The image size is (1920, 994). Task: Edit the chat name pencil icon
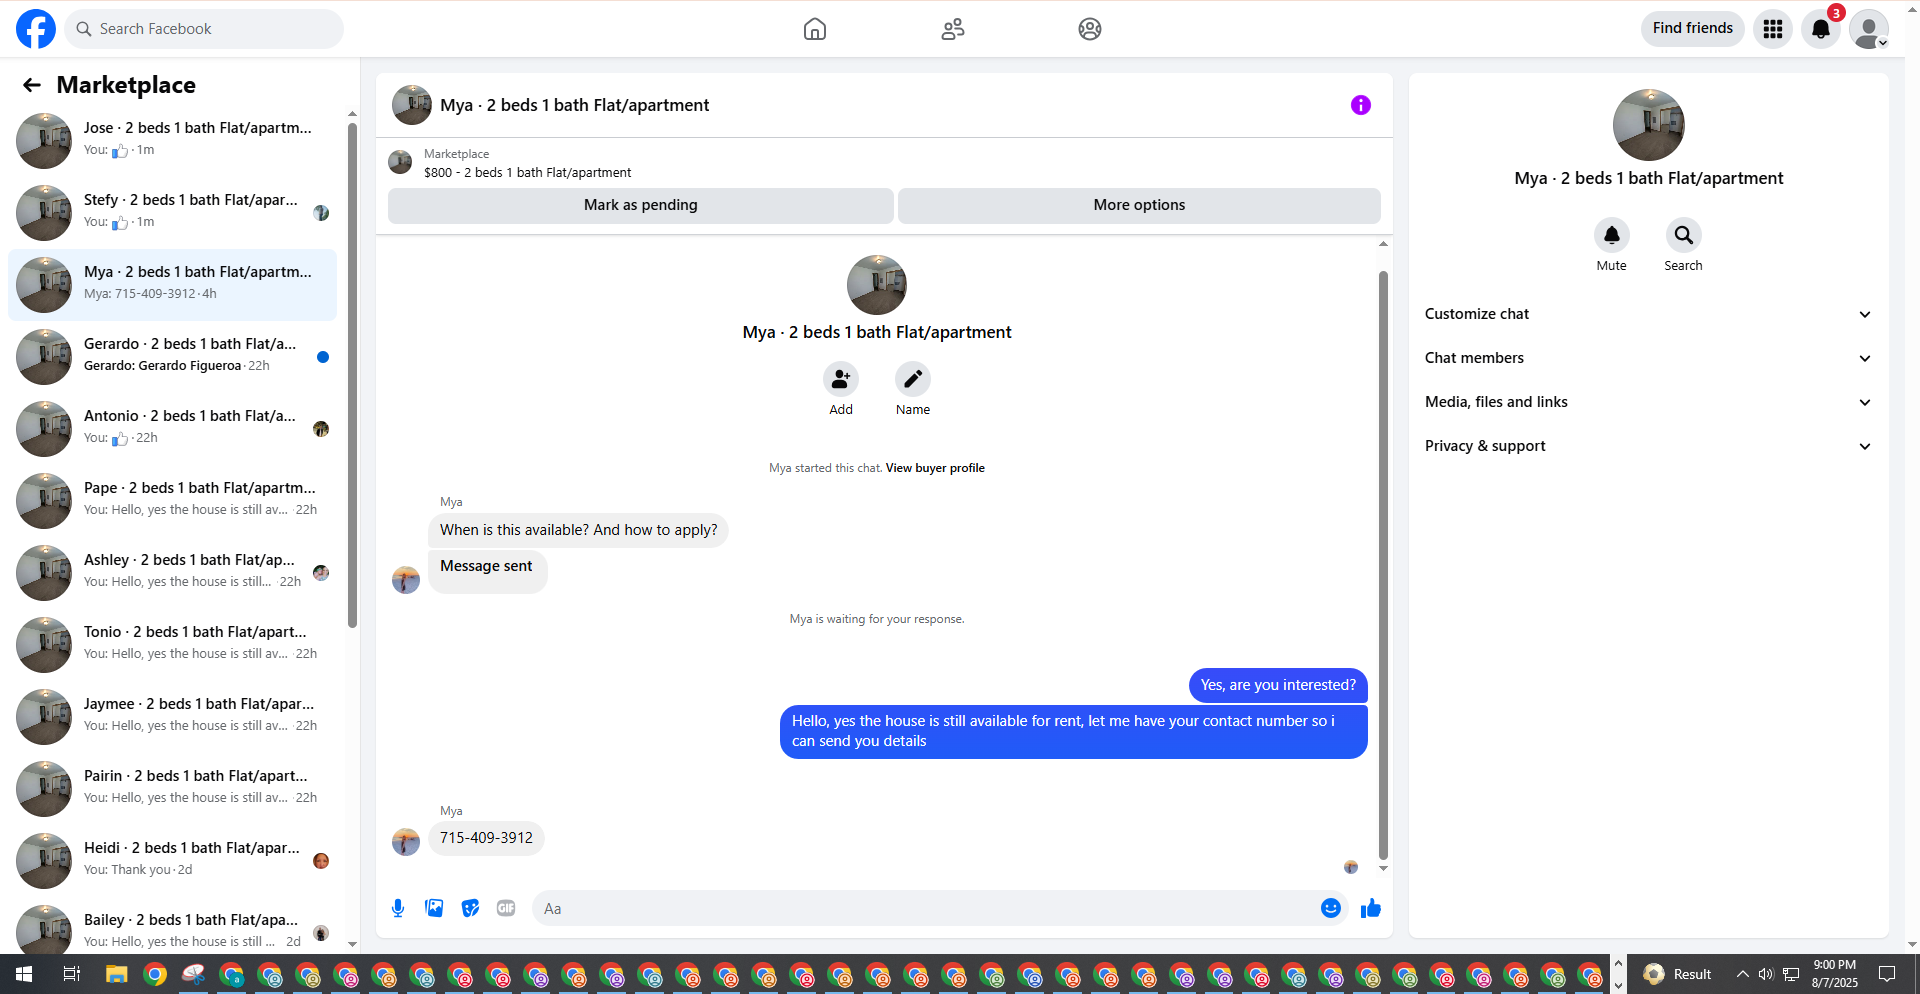pyautogui.click(x=913, y=380)
